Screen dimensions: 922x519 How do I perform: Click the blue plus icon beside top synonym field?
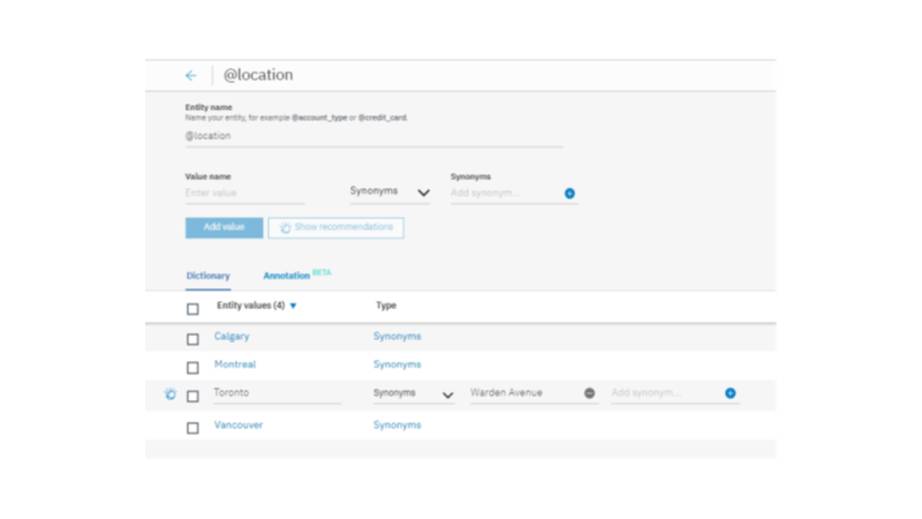[569, 193]
